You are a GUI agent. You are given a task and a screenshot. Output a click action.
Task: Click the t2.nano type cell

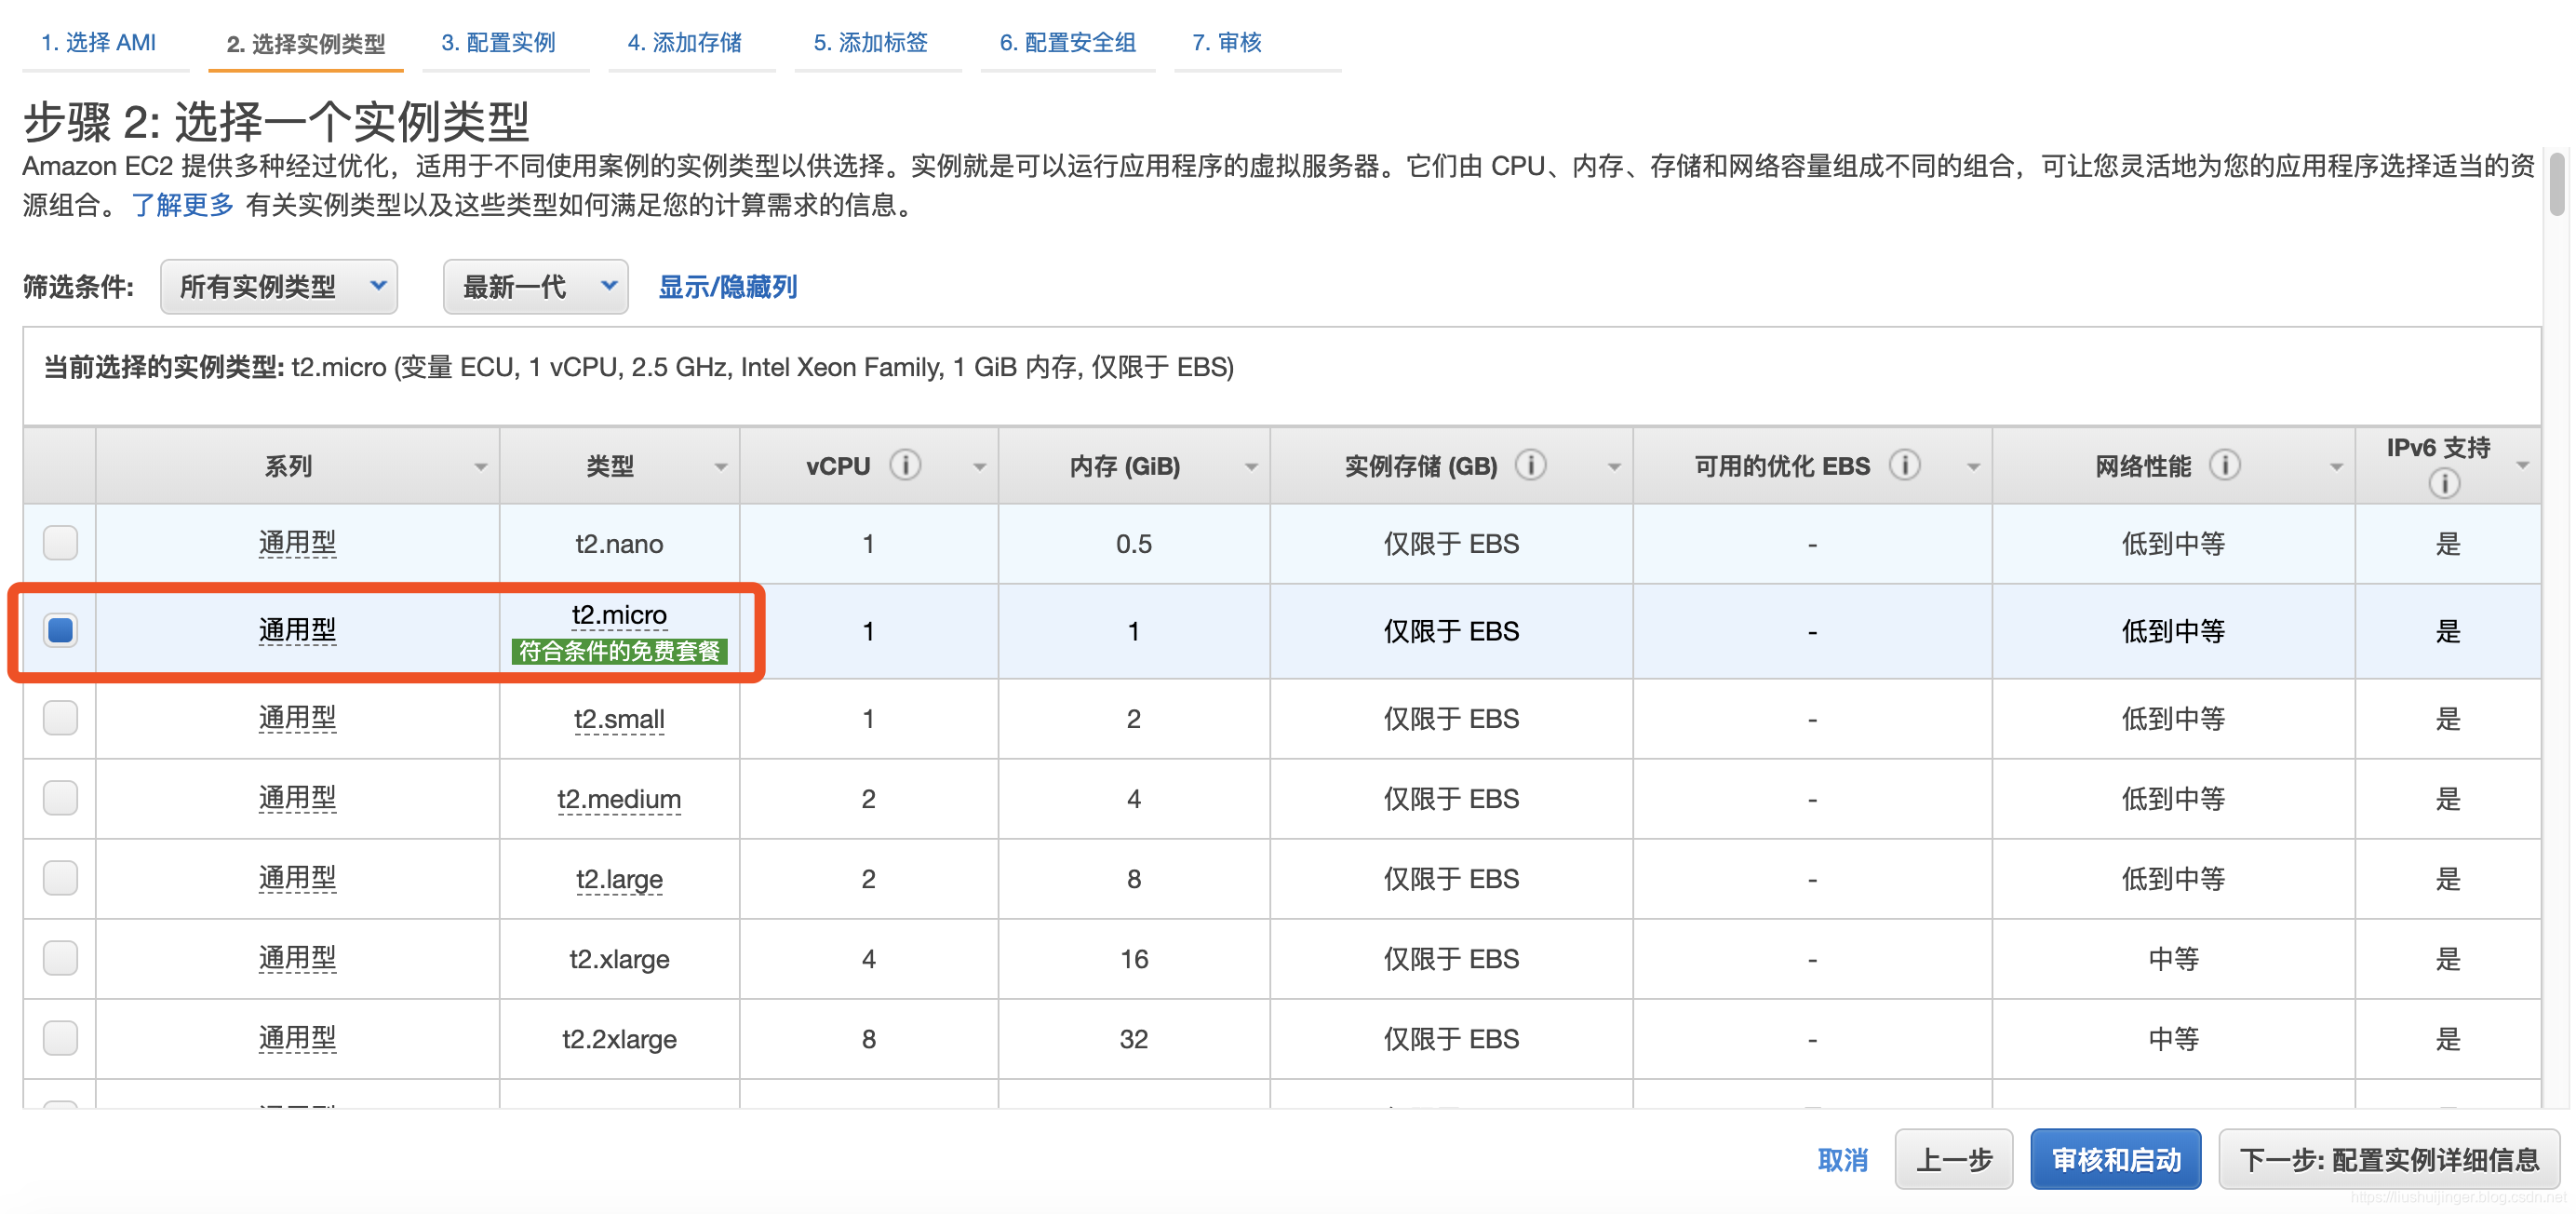[x=619, y=544]
